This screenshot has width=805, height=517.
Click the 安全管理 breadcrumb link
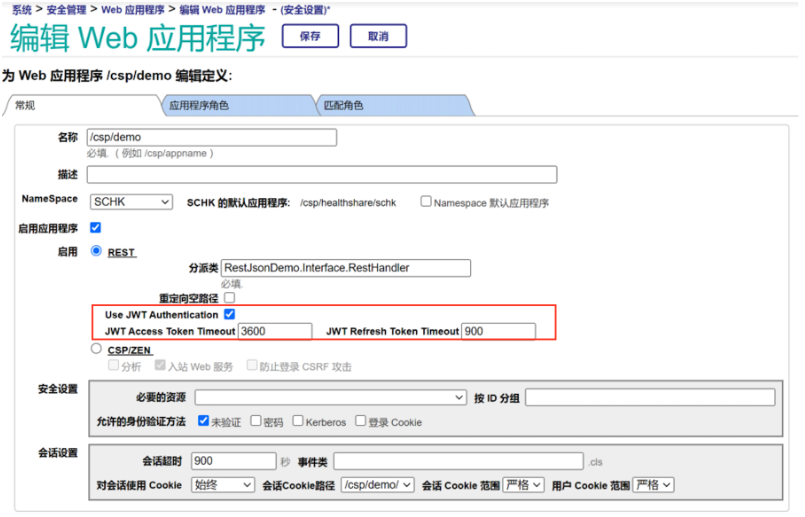[x=66, y=8]
